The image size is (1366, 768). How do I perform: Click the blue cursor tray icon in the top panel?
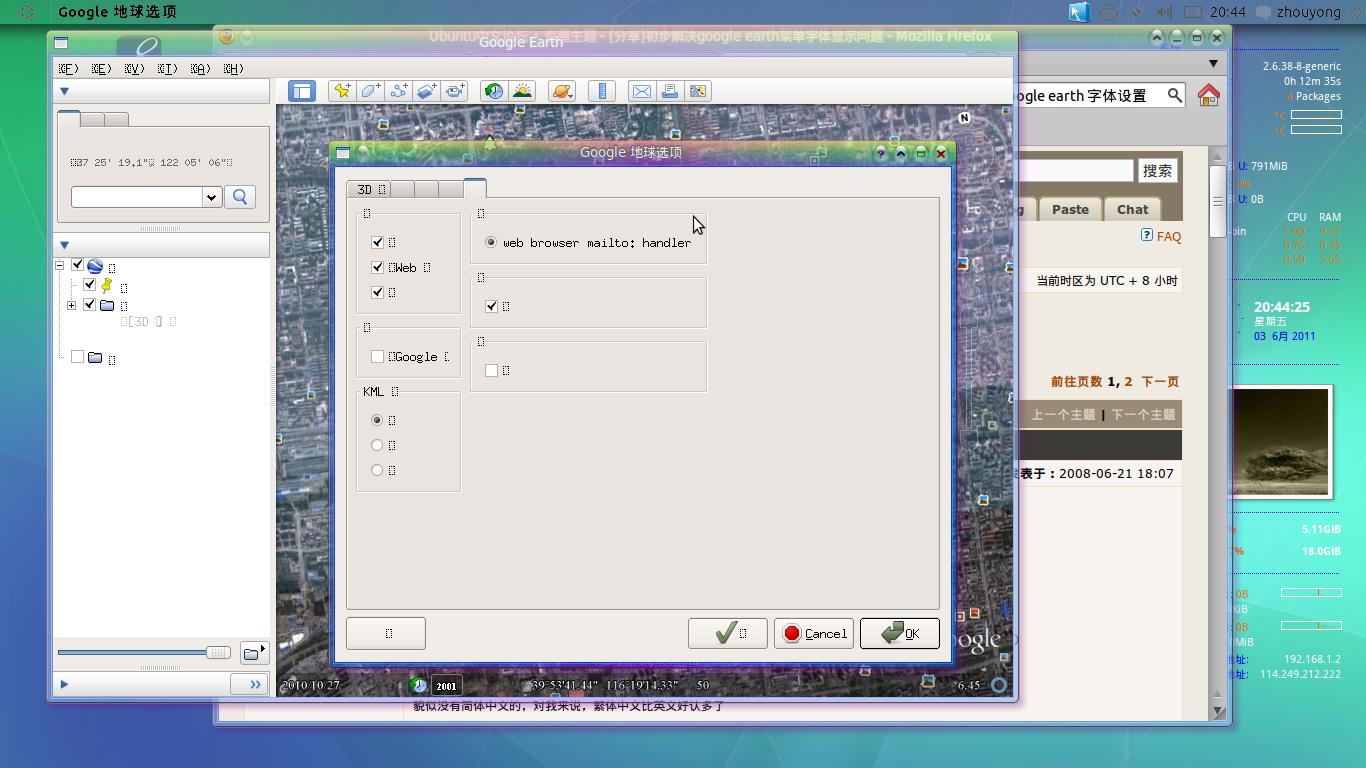click(1078, 12)
